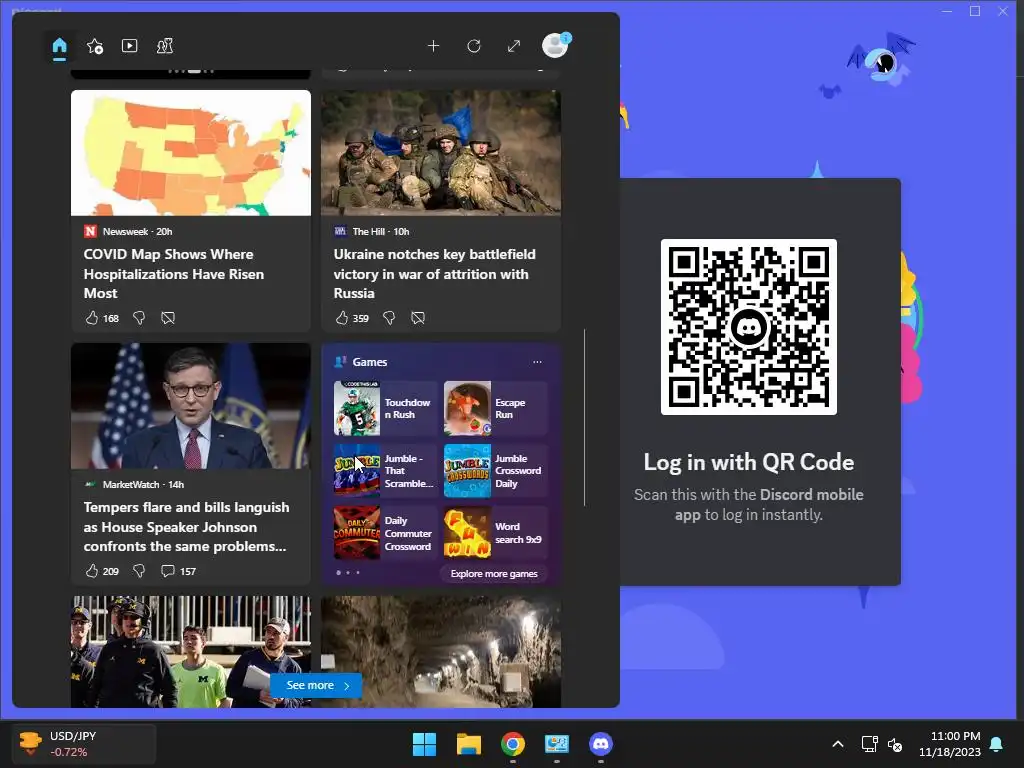Open the 157 comments on Johnson article
Viewport: 1024px width, 768px height.
click(178, 571)
